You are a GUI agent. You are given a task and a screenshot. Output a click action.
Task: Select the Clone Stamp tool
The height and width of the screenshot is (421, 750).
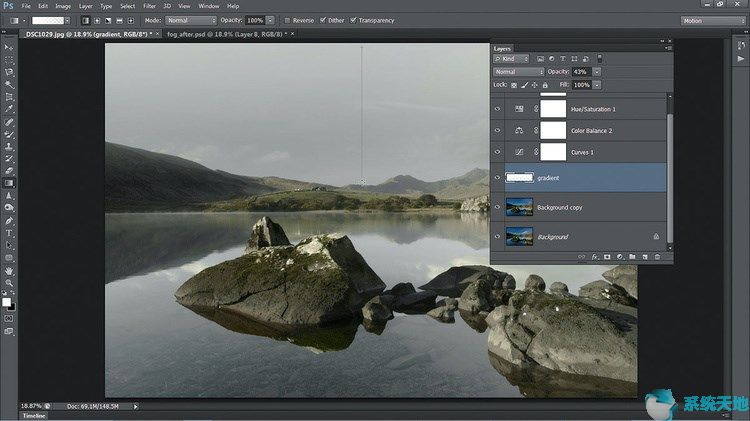[9, 146]
